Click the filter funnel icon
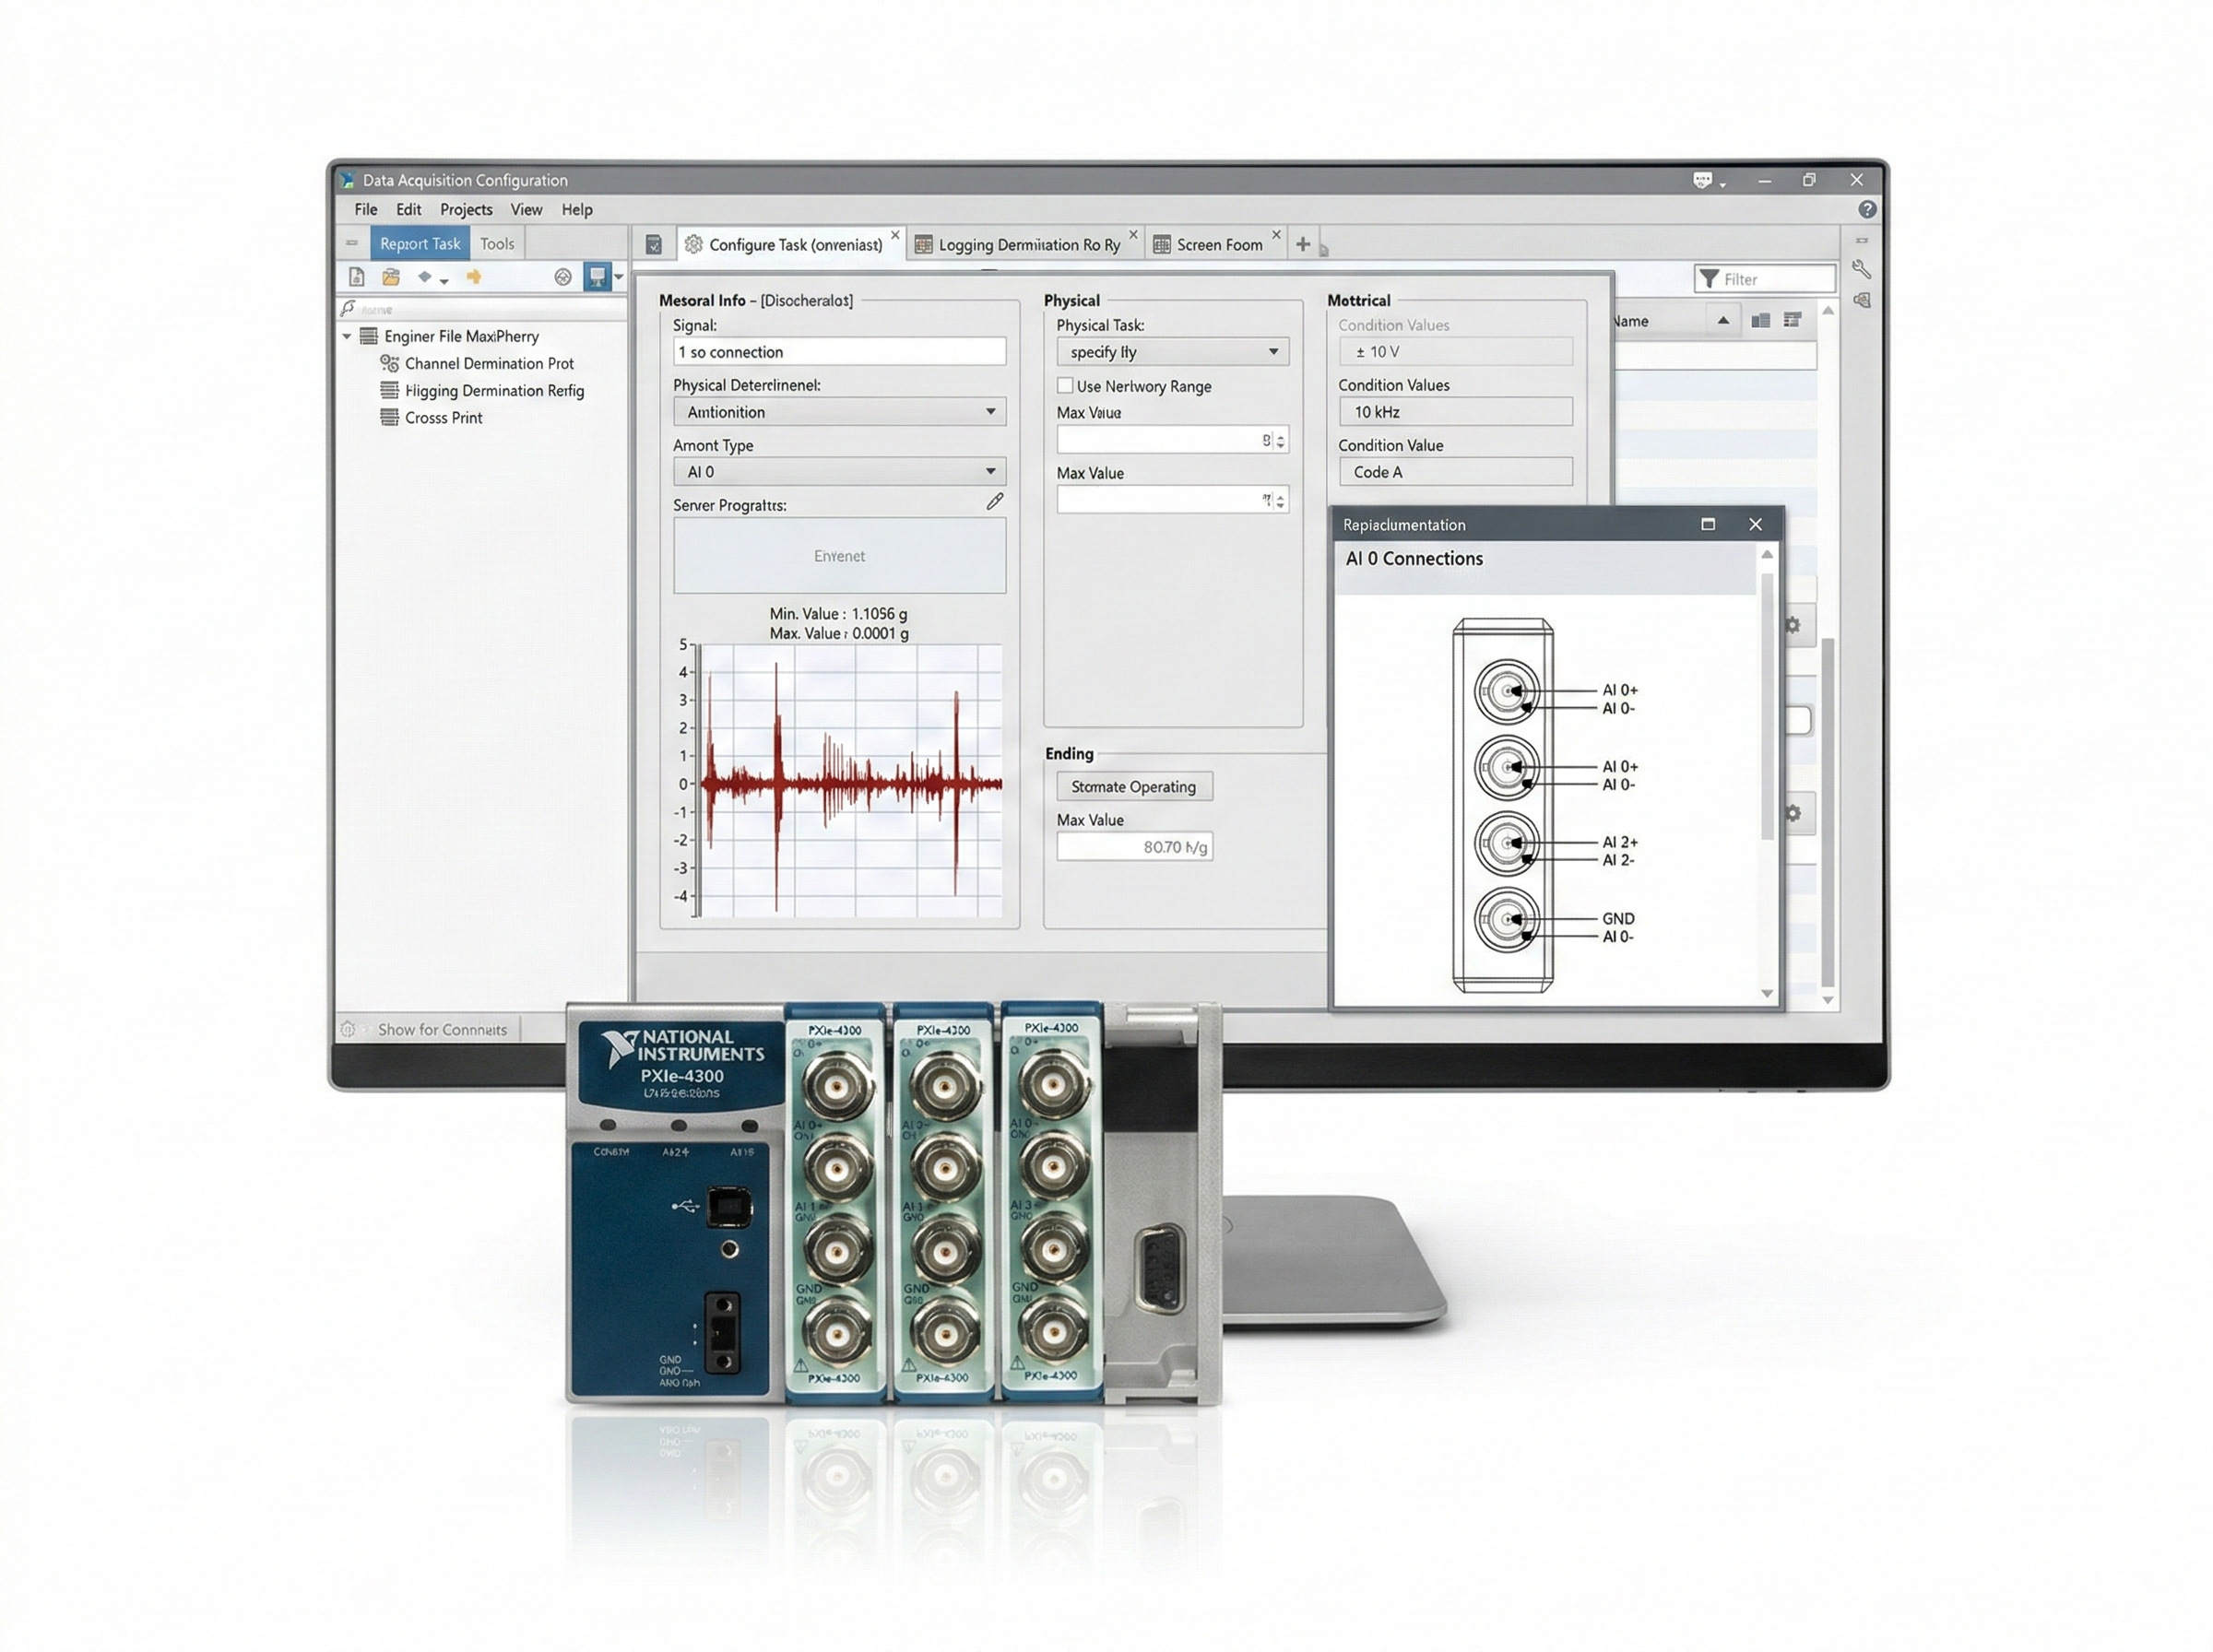The height and width of the screenshot is (1652, 2213). point(1709,279)
